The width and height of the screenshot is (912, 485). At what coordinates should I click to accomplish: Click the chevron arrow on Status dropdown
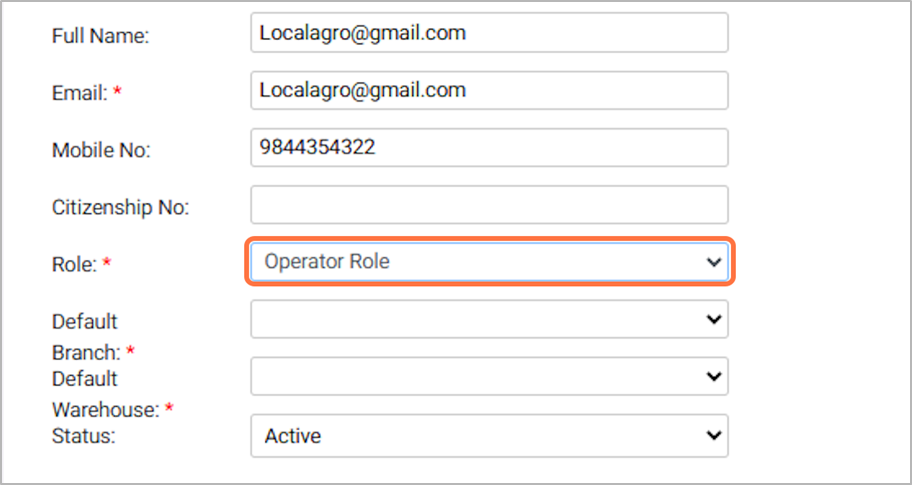[x=713, y=436]
